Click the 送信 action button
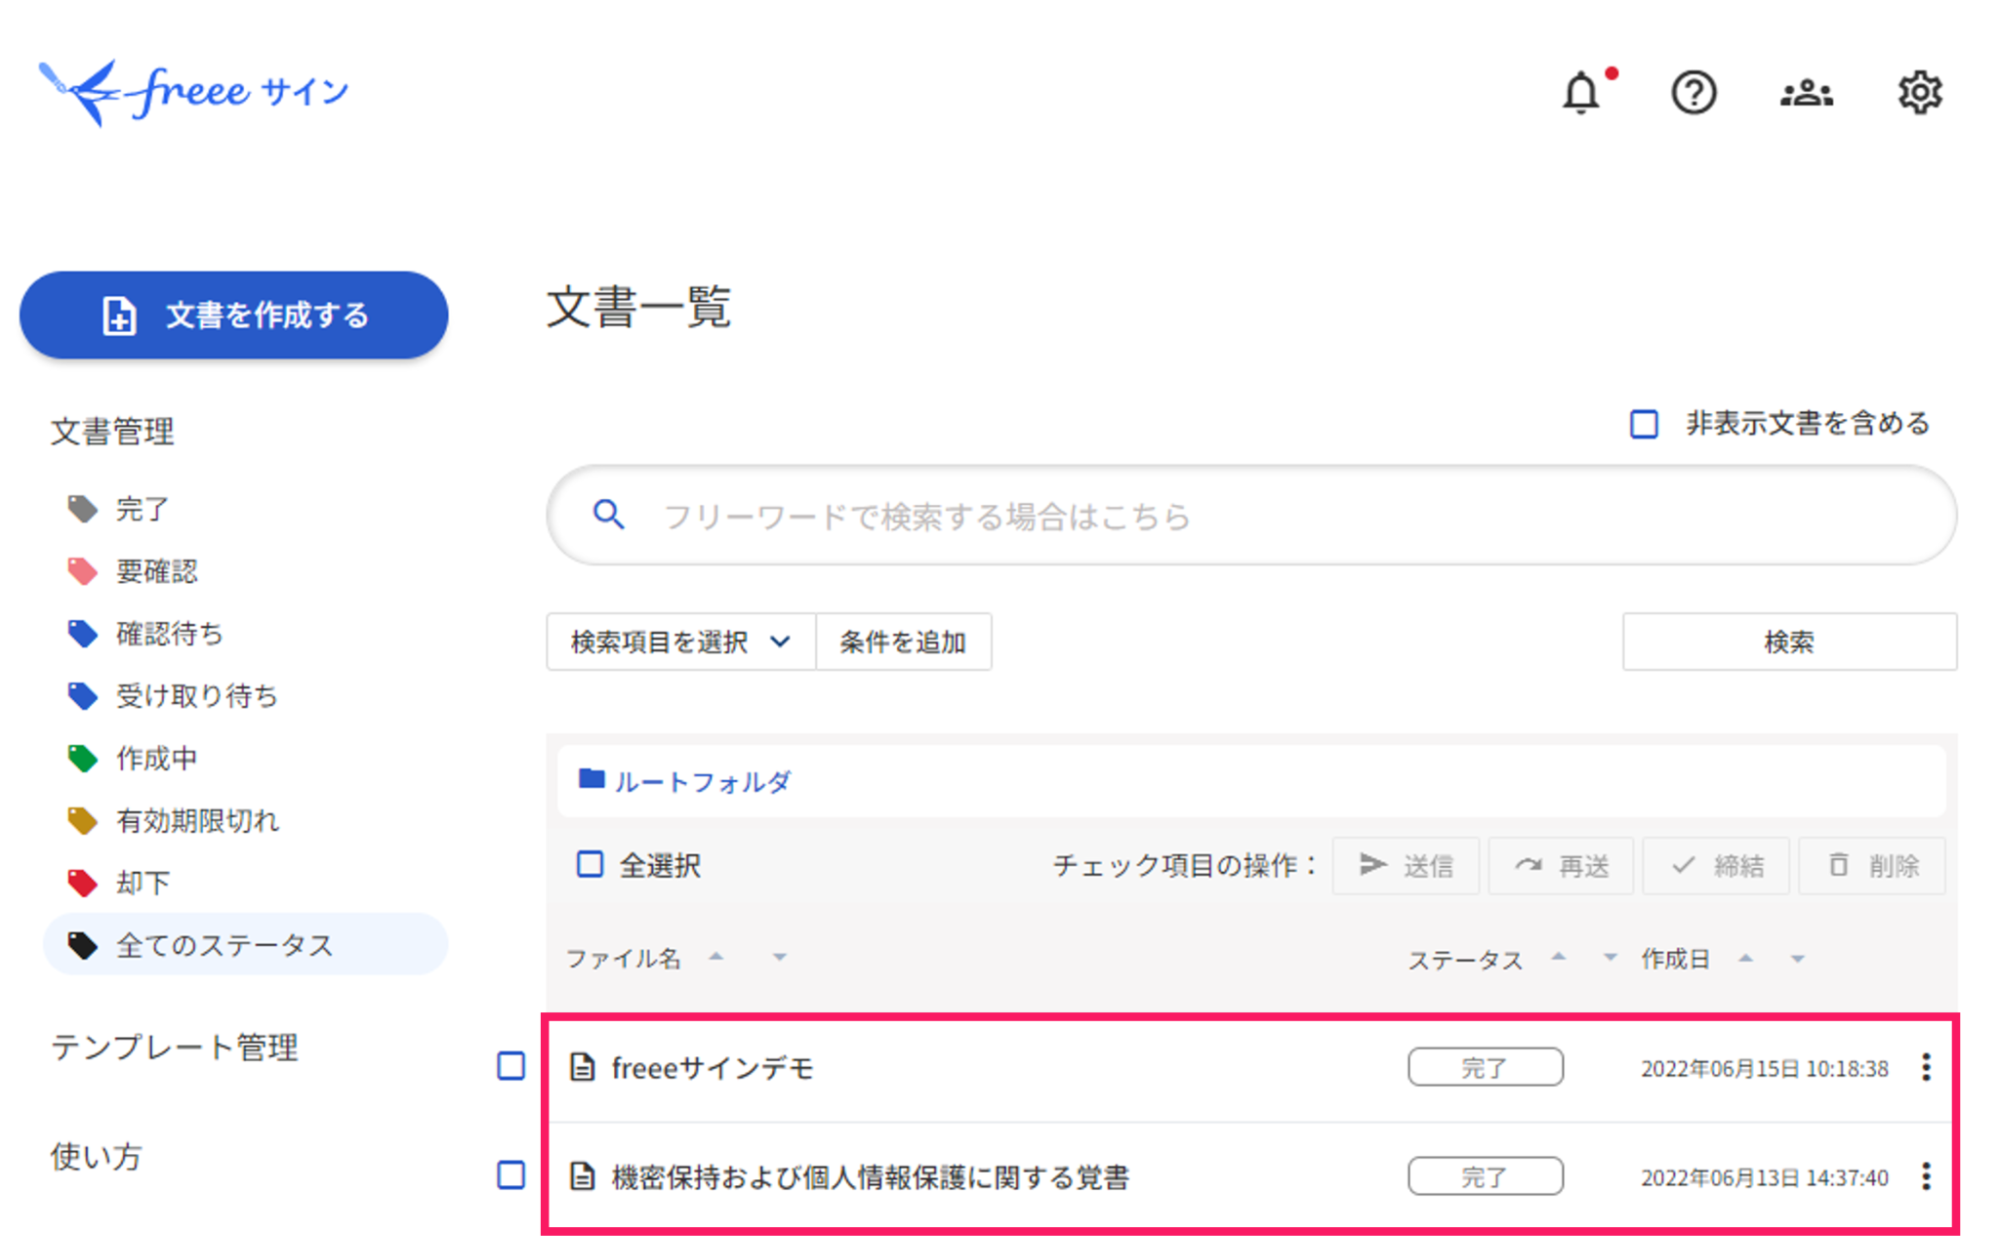 pyautogui.click(x=1405, y=865)
